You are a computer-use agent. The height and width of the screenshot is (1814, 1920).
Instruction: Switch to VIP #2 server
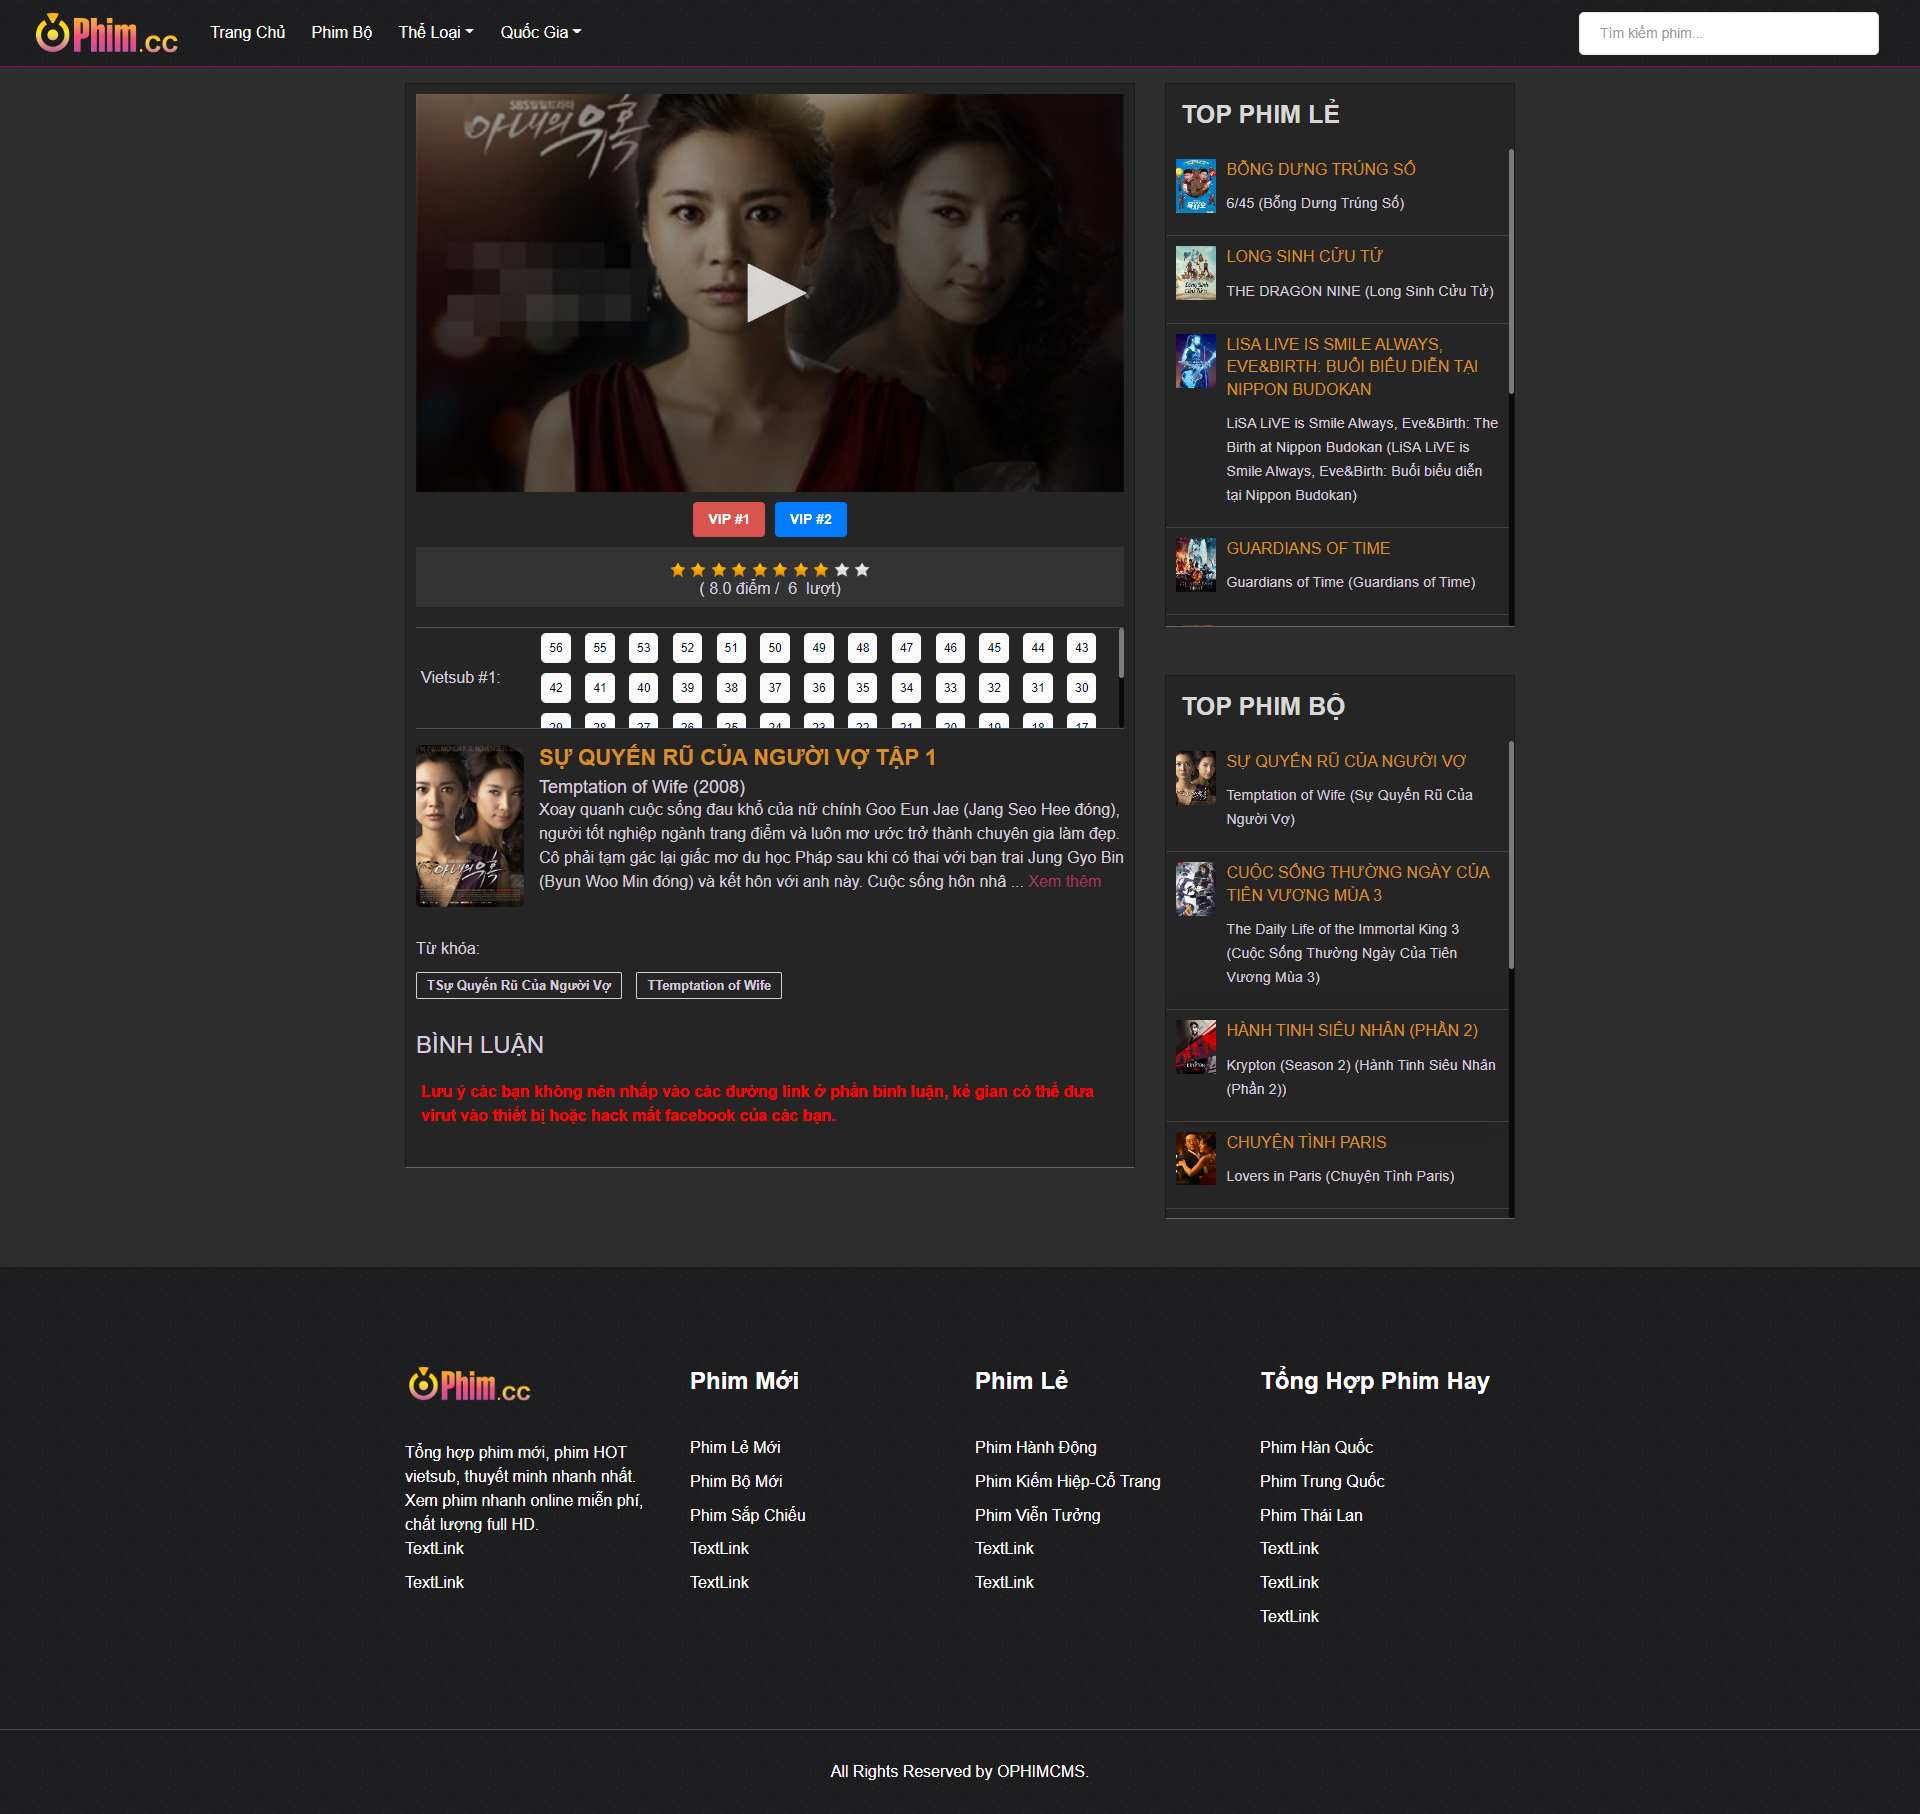(x=810, y=519)
